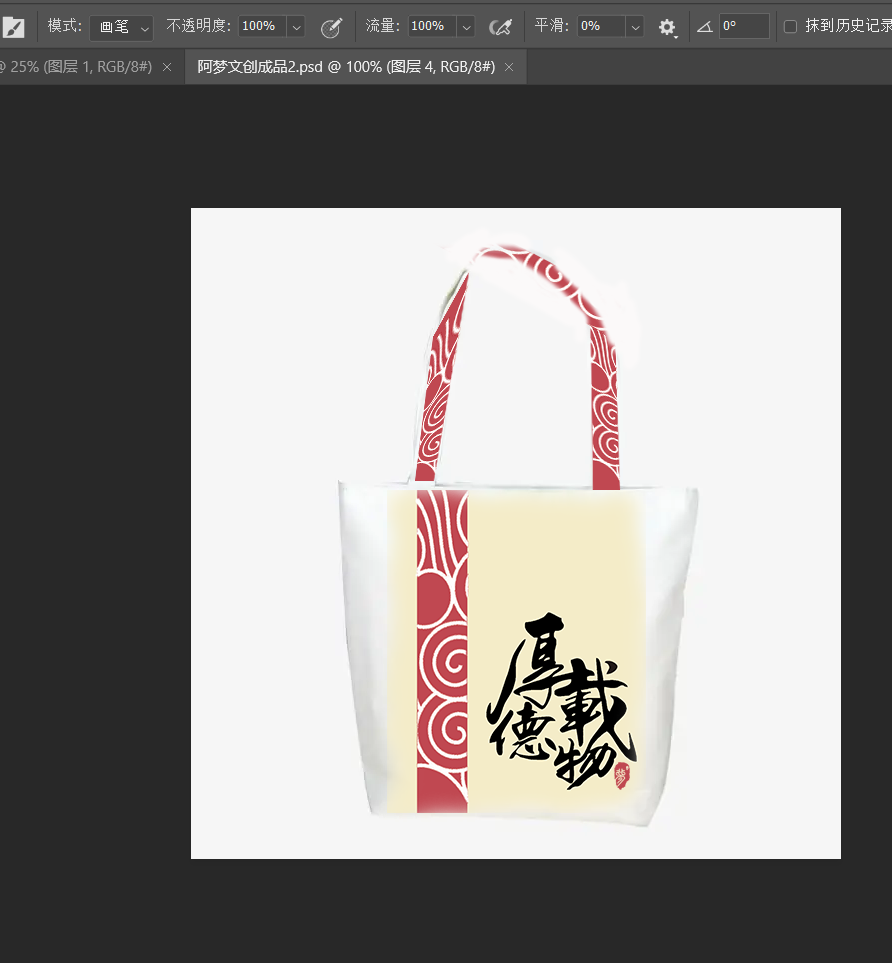Click the angle 0° input field
Screen dimensions: 892x963
tap(744, 26)
